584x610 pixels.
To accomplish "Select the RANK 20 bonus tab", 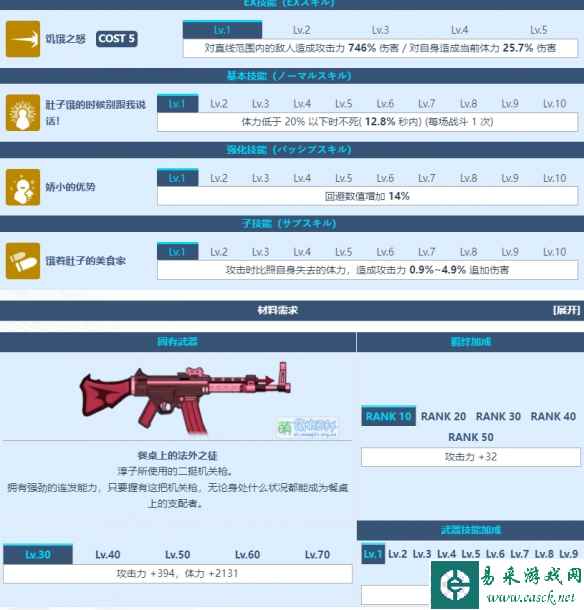I will [443, 416].
